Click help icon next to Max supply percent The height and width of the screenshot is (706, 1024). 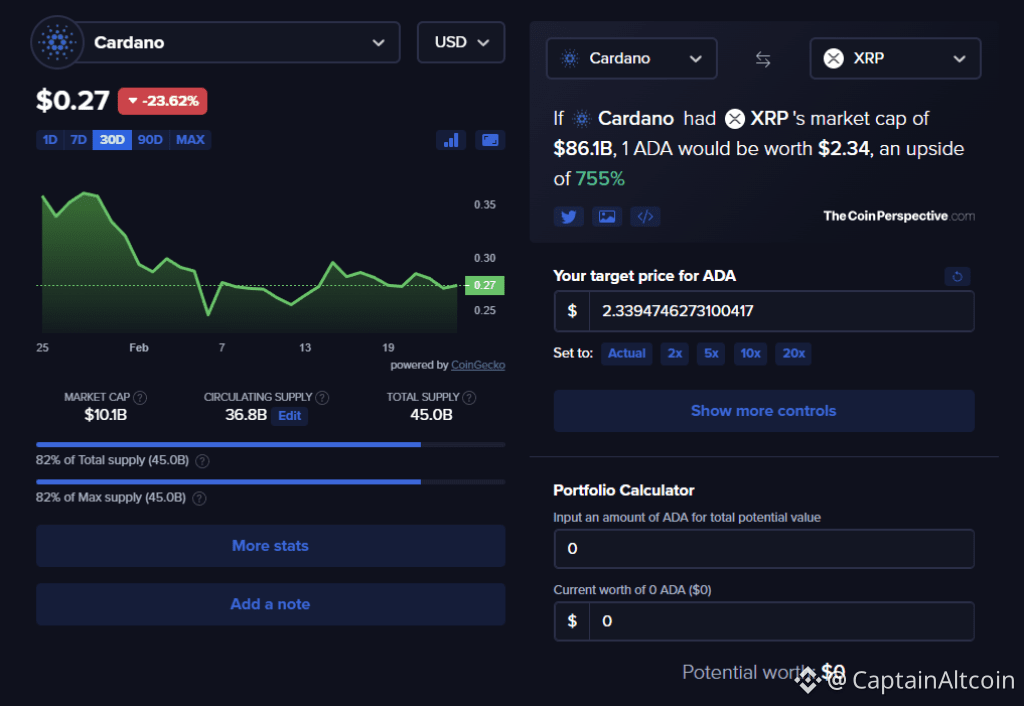pyautogui.click(x=200, y=498)
